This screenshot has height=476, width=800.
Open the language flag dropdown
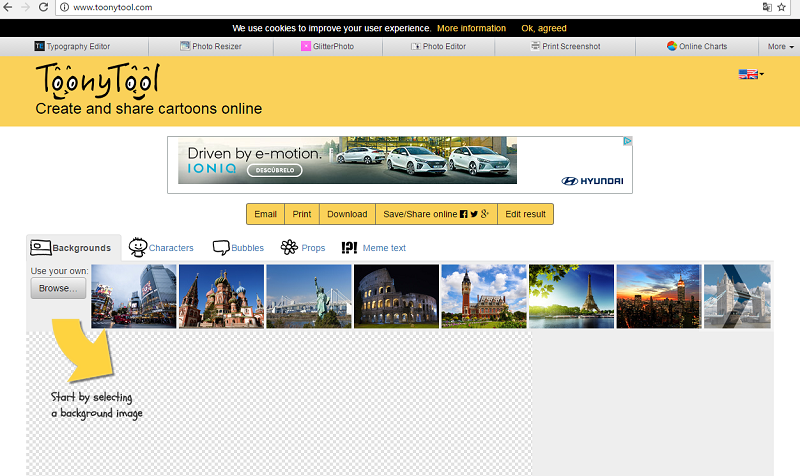[750, 74]
